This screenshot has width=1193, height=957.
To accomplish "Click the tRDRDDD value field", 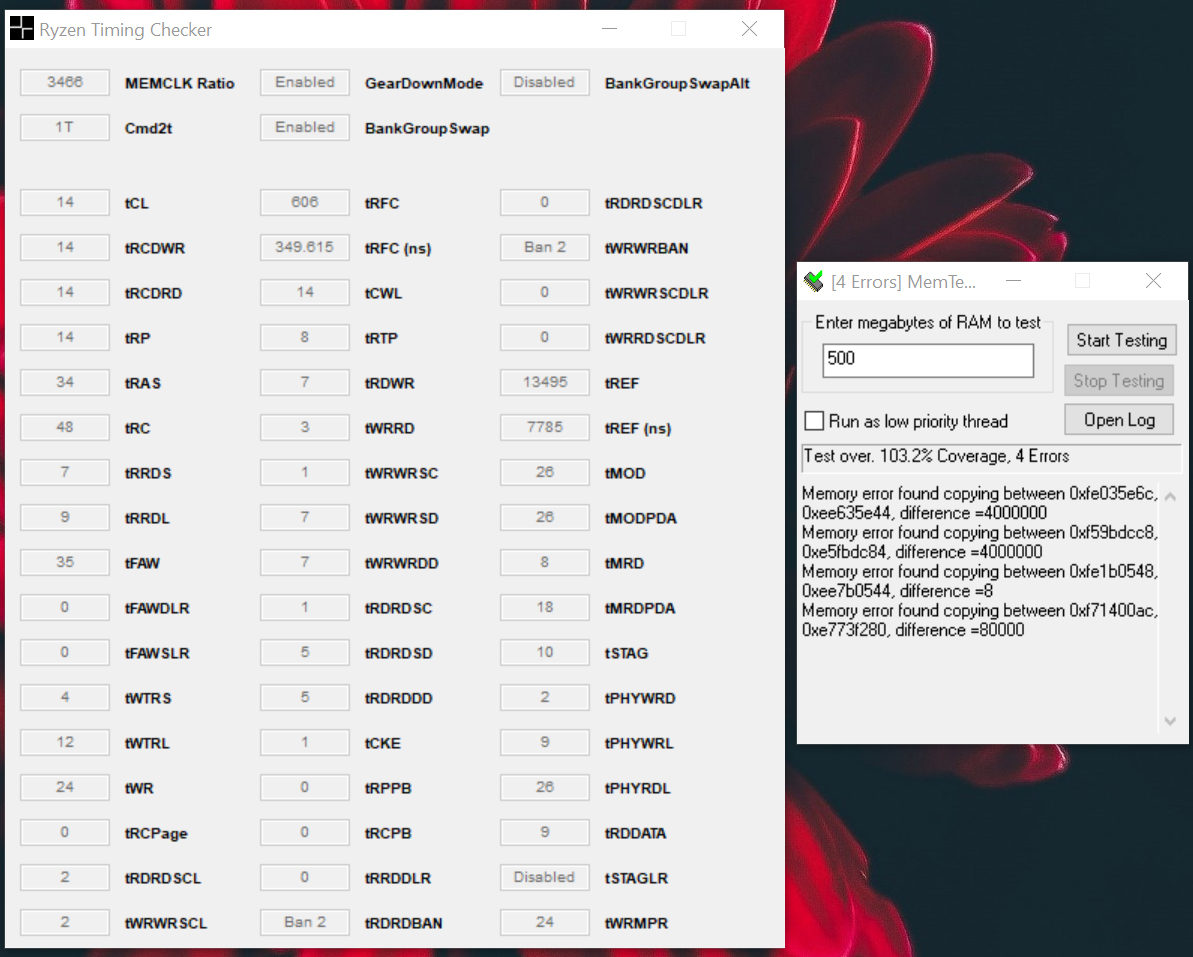I will point(304,697).
